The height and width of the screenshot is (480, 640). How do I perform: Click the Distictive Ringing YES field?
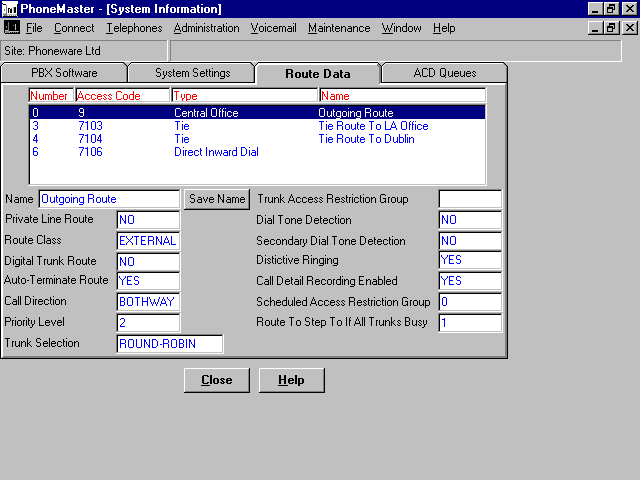(470, 260)
